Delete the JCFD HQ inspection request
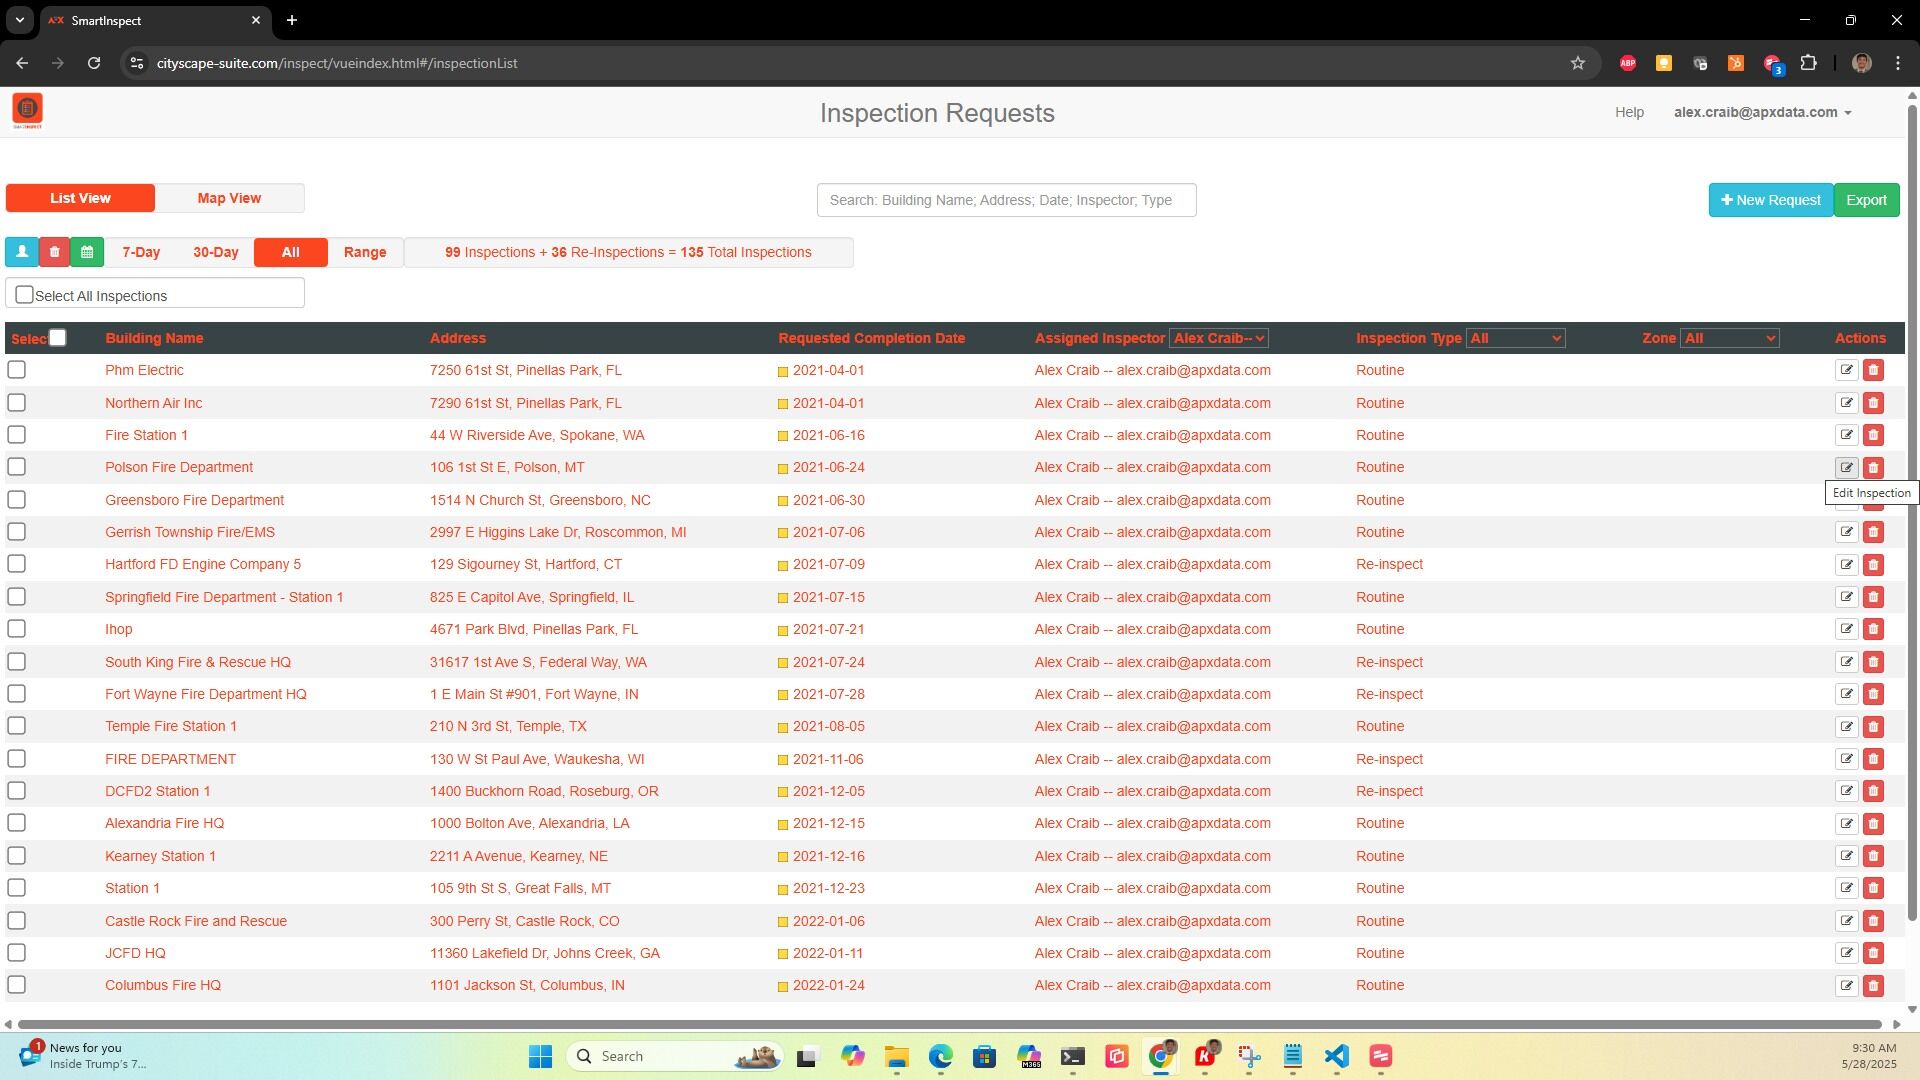 (x=1874, y=953)
